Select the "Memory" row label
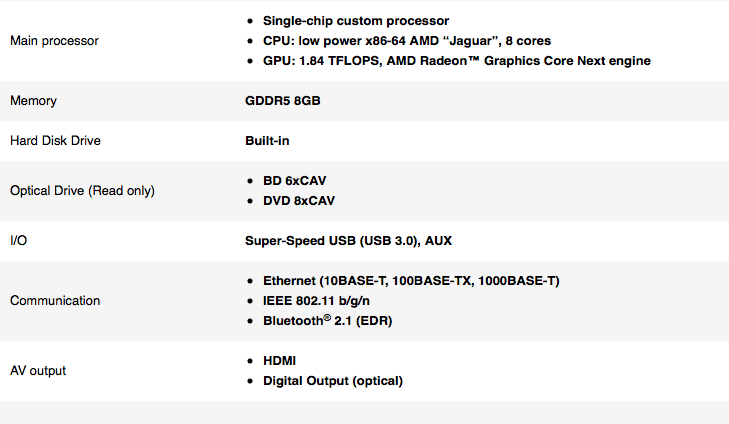The width and height of the screenshot is (729, 424). pyautogui.click(x=33, y=101)
